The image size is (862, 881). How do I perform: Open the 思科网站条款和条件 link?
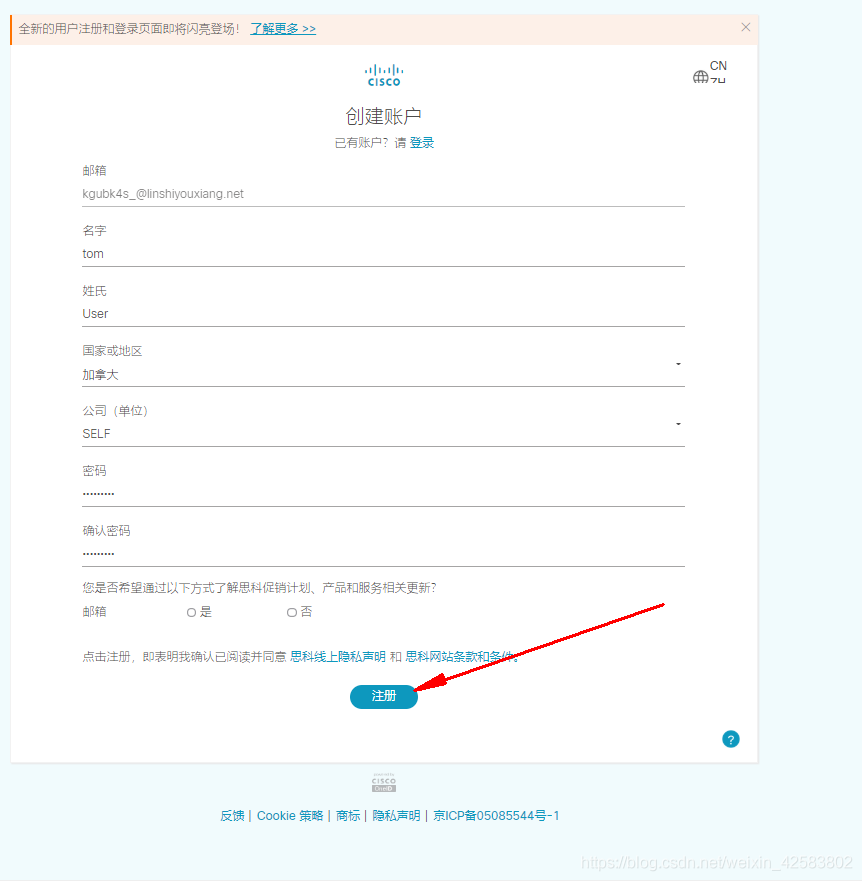point(460,657)
